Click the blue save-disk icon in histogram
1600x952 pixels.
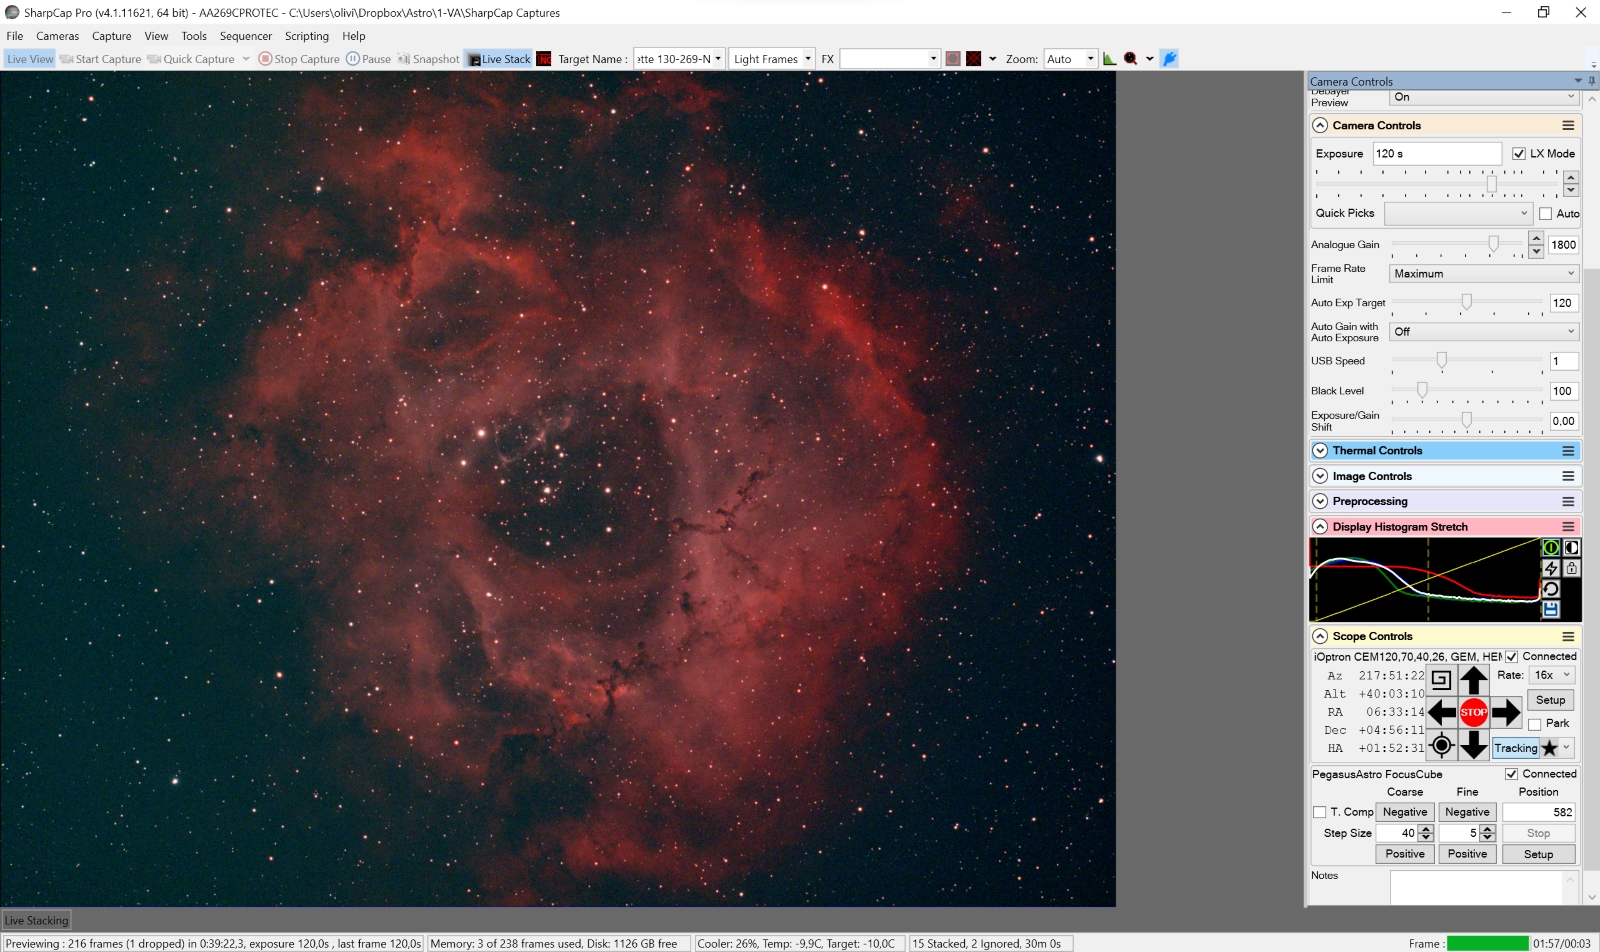(1551, 609)
